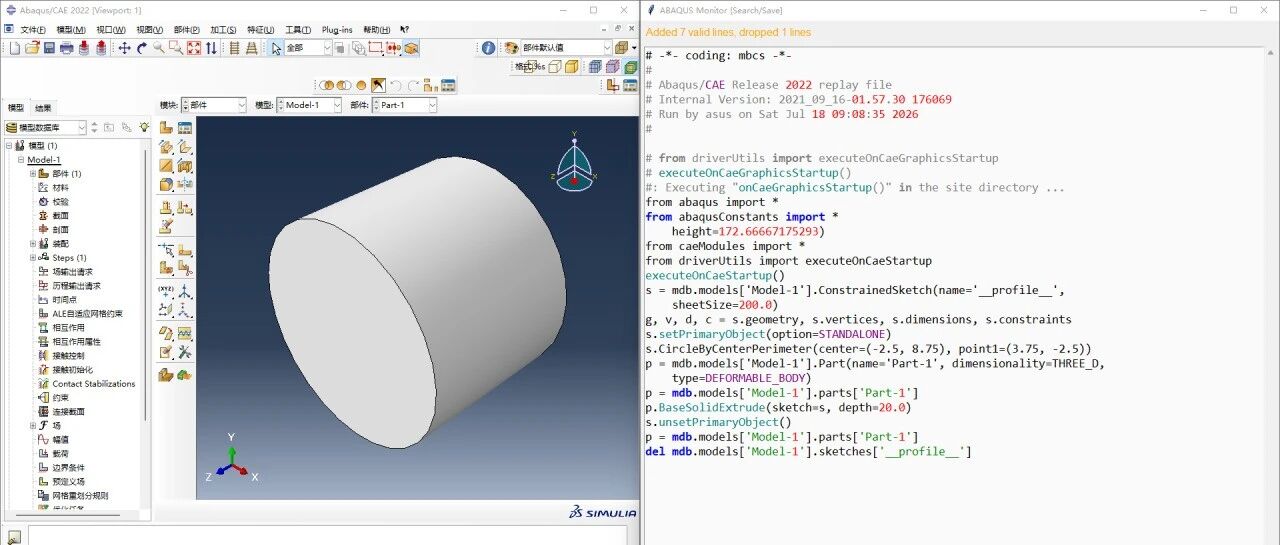Screen dimensions: 1280x545
Task: Toggle the dark arrow display option icon
Action: pos(378,86)
